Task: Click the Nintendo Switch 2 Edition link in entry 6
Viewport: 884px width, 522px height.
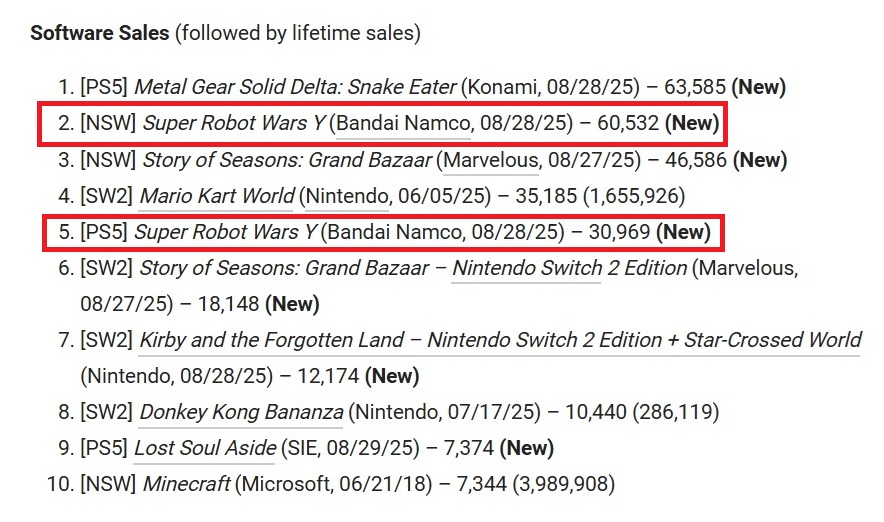Action: click(x=569, y=268)
